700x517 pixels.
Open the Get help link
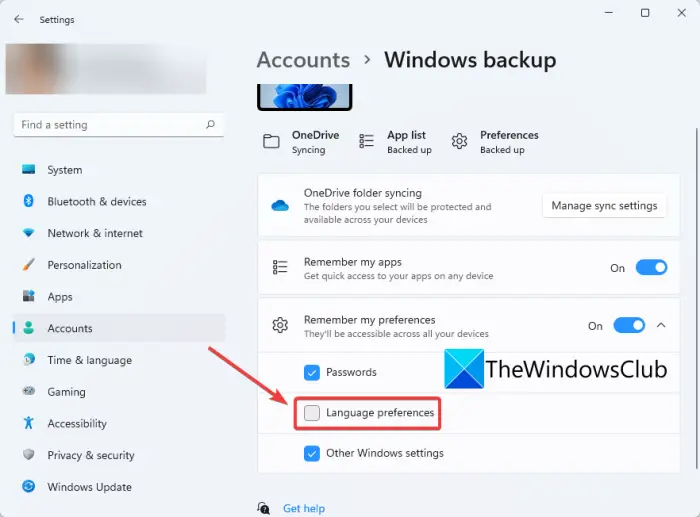(304, 508)
